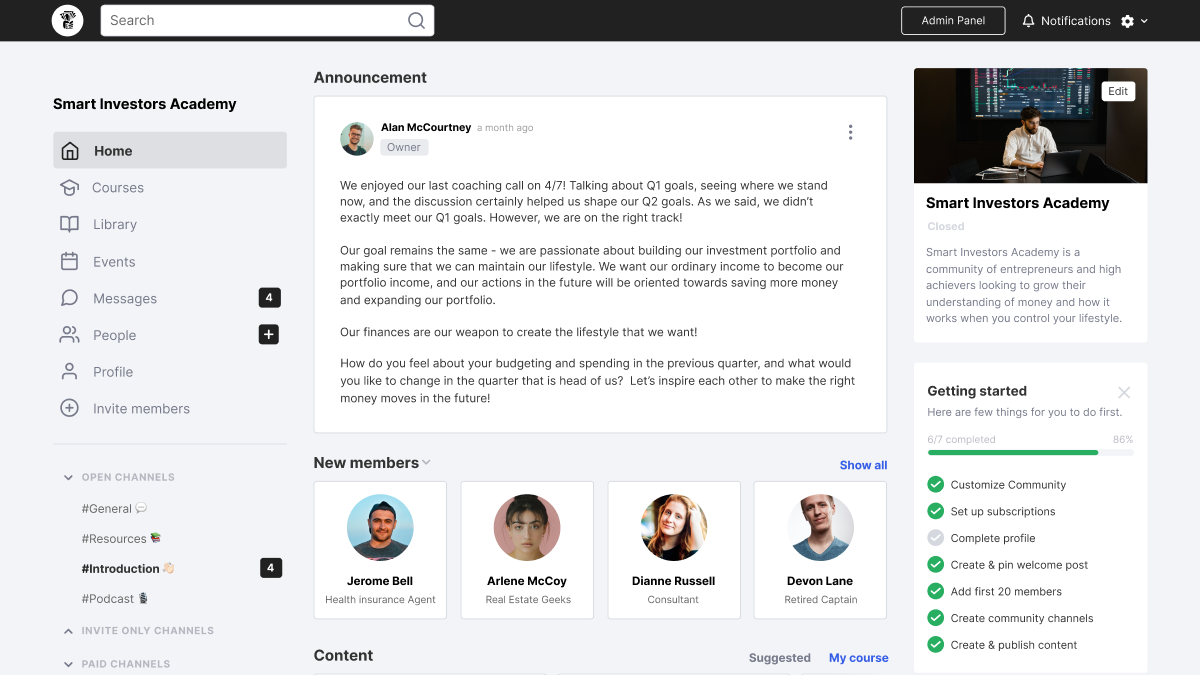Expand the Invite Only Channels section
The width and height of the screenshot is (1200, 675).
coord(68,631)
